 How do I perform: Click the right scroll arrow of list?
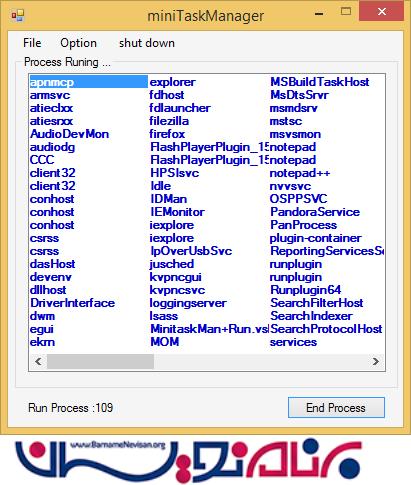point(376,361)
